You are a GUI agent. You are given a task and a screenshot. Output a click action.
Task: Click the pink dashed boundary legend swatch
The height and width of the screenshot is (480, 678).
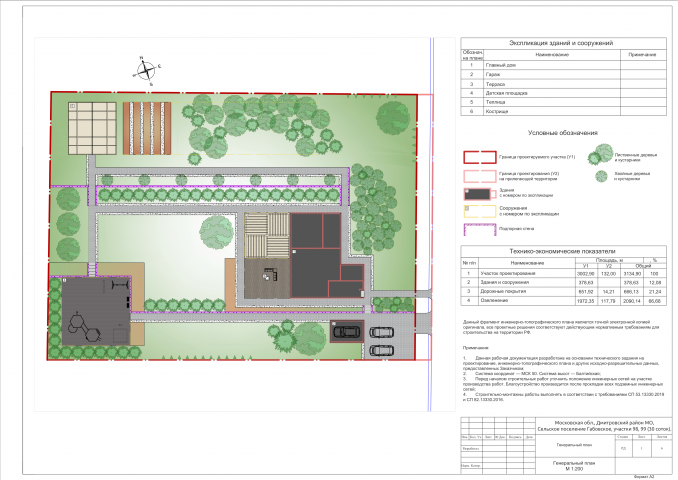(x=480, y=176)
